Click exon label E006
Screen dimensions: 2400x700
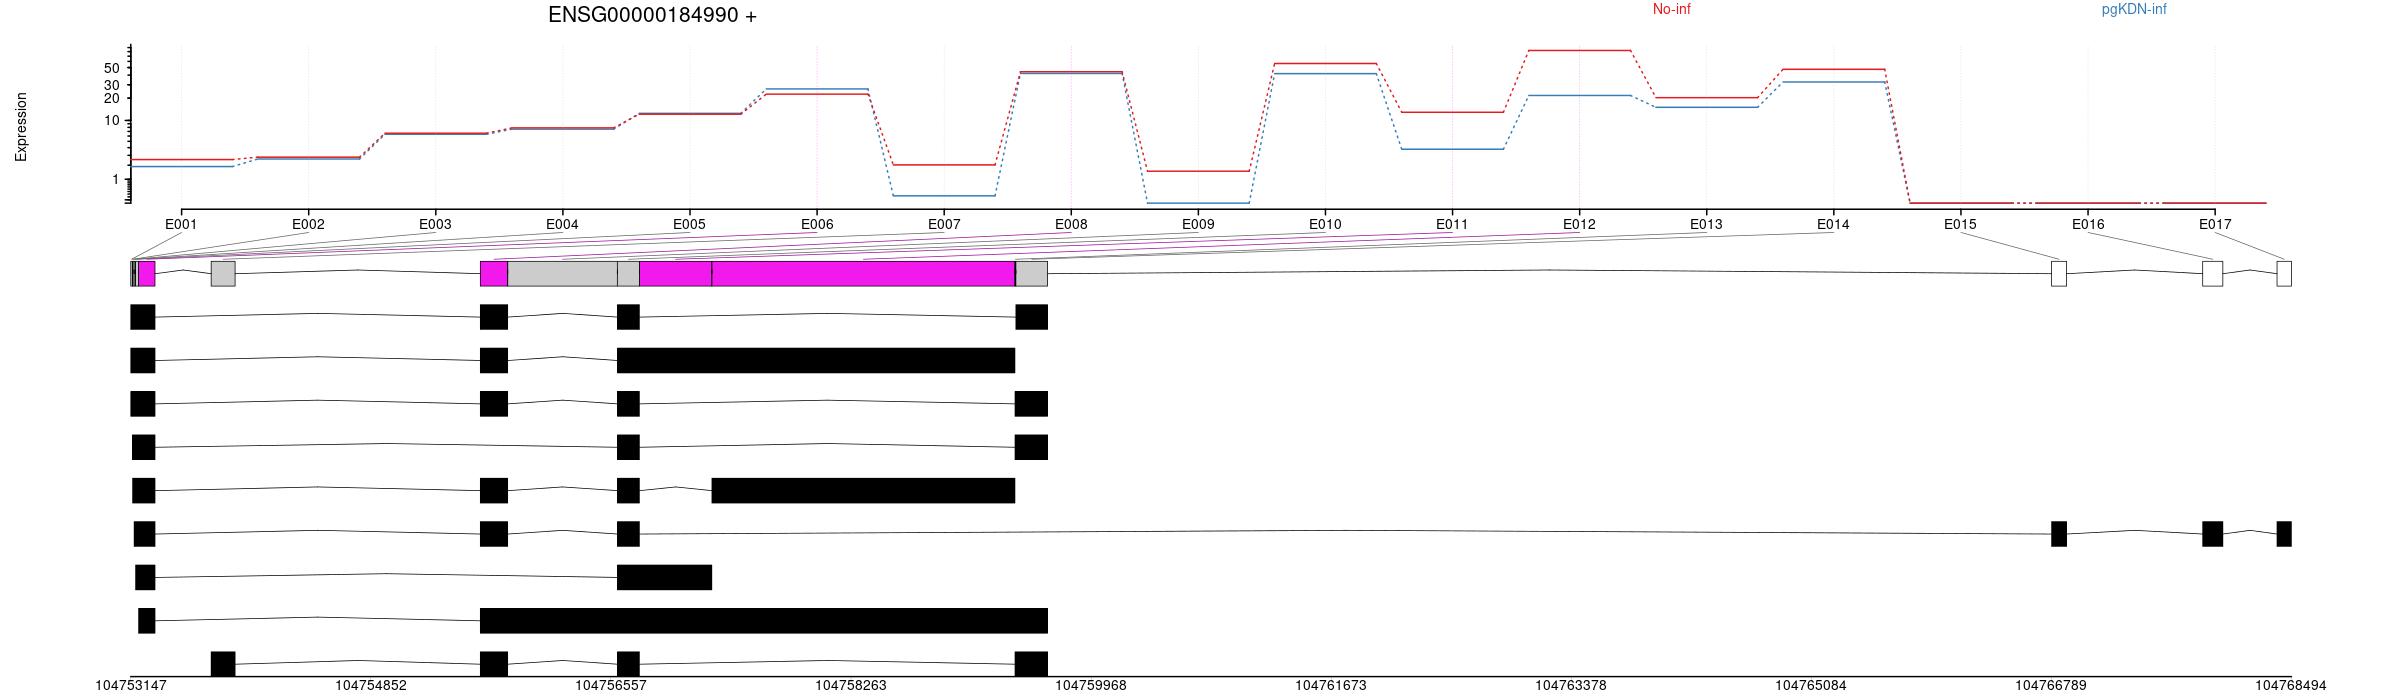pos(817,224)
